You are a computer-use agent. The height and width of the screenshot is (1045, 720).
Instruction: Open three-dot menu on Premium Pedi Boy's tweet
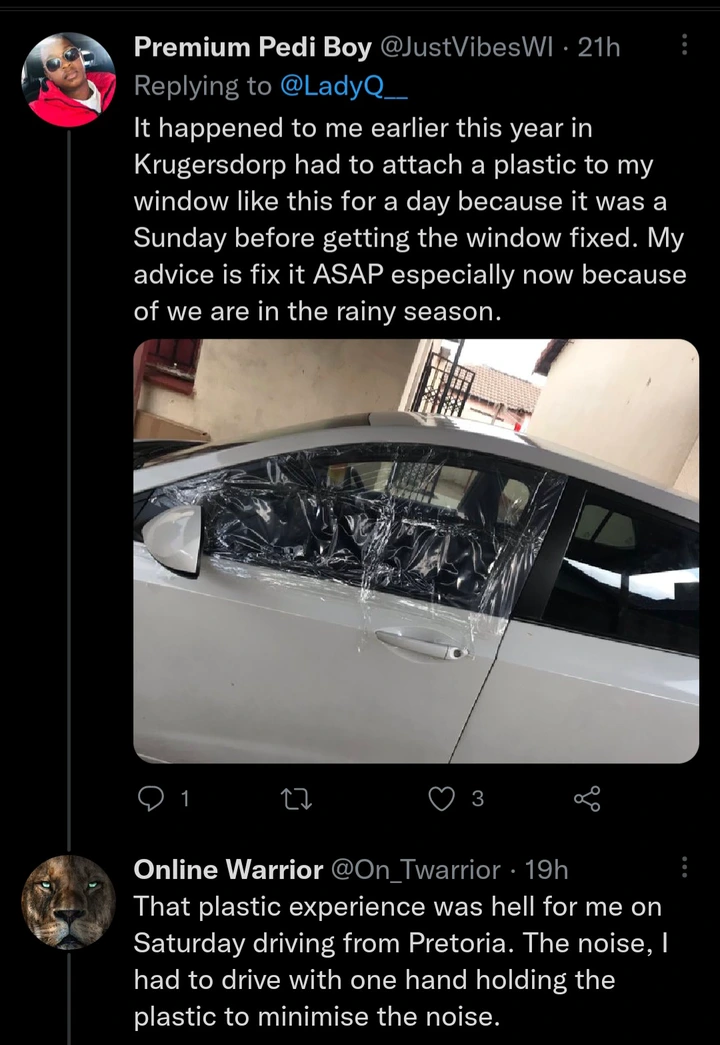click(684, 45)
